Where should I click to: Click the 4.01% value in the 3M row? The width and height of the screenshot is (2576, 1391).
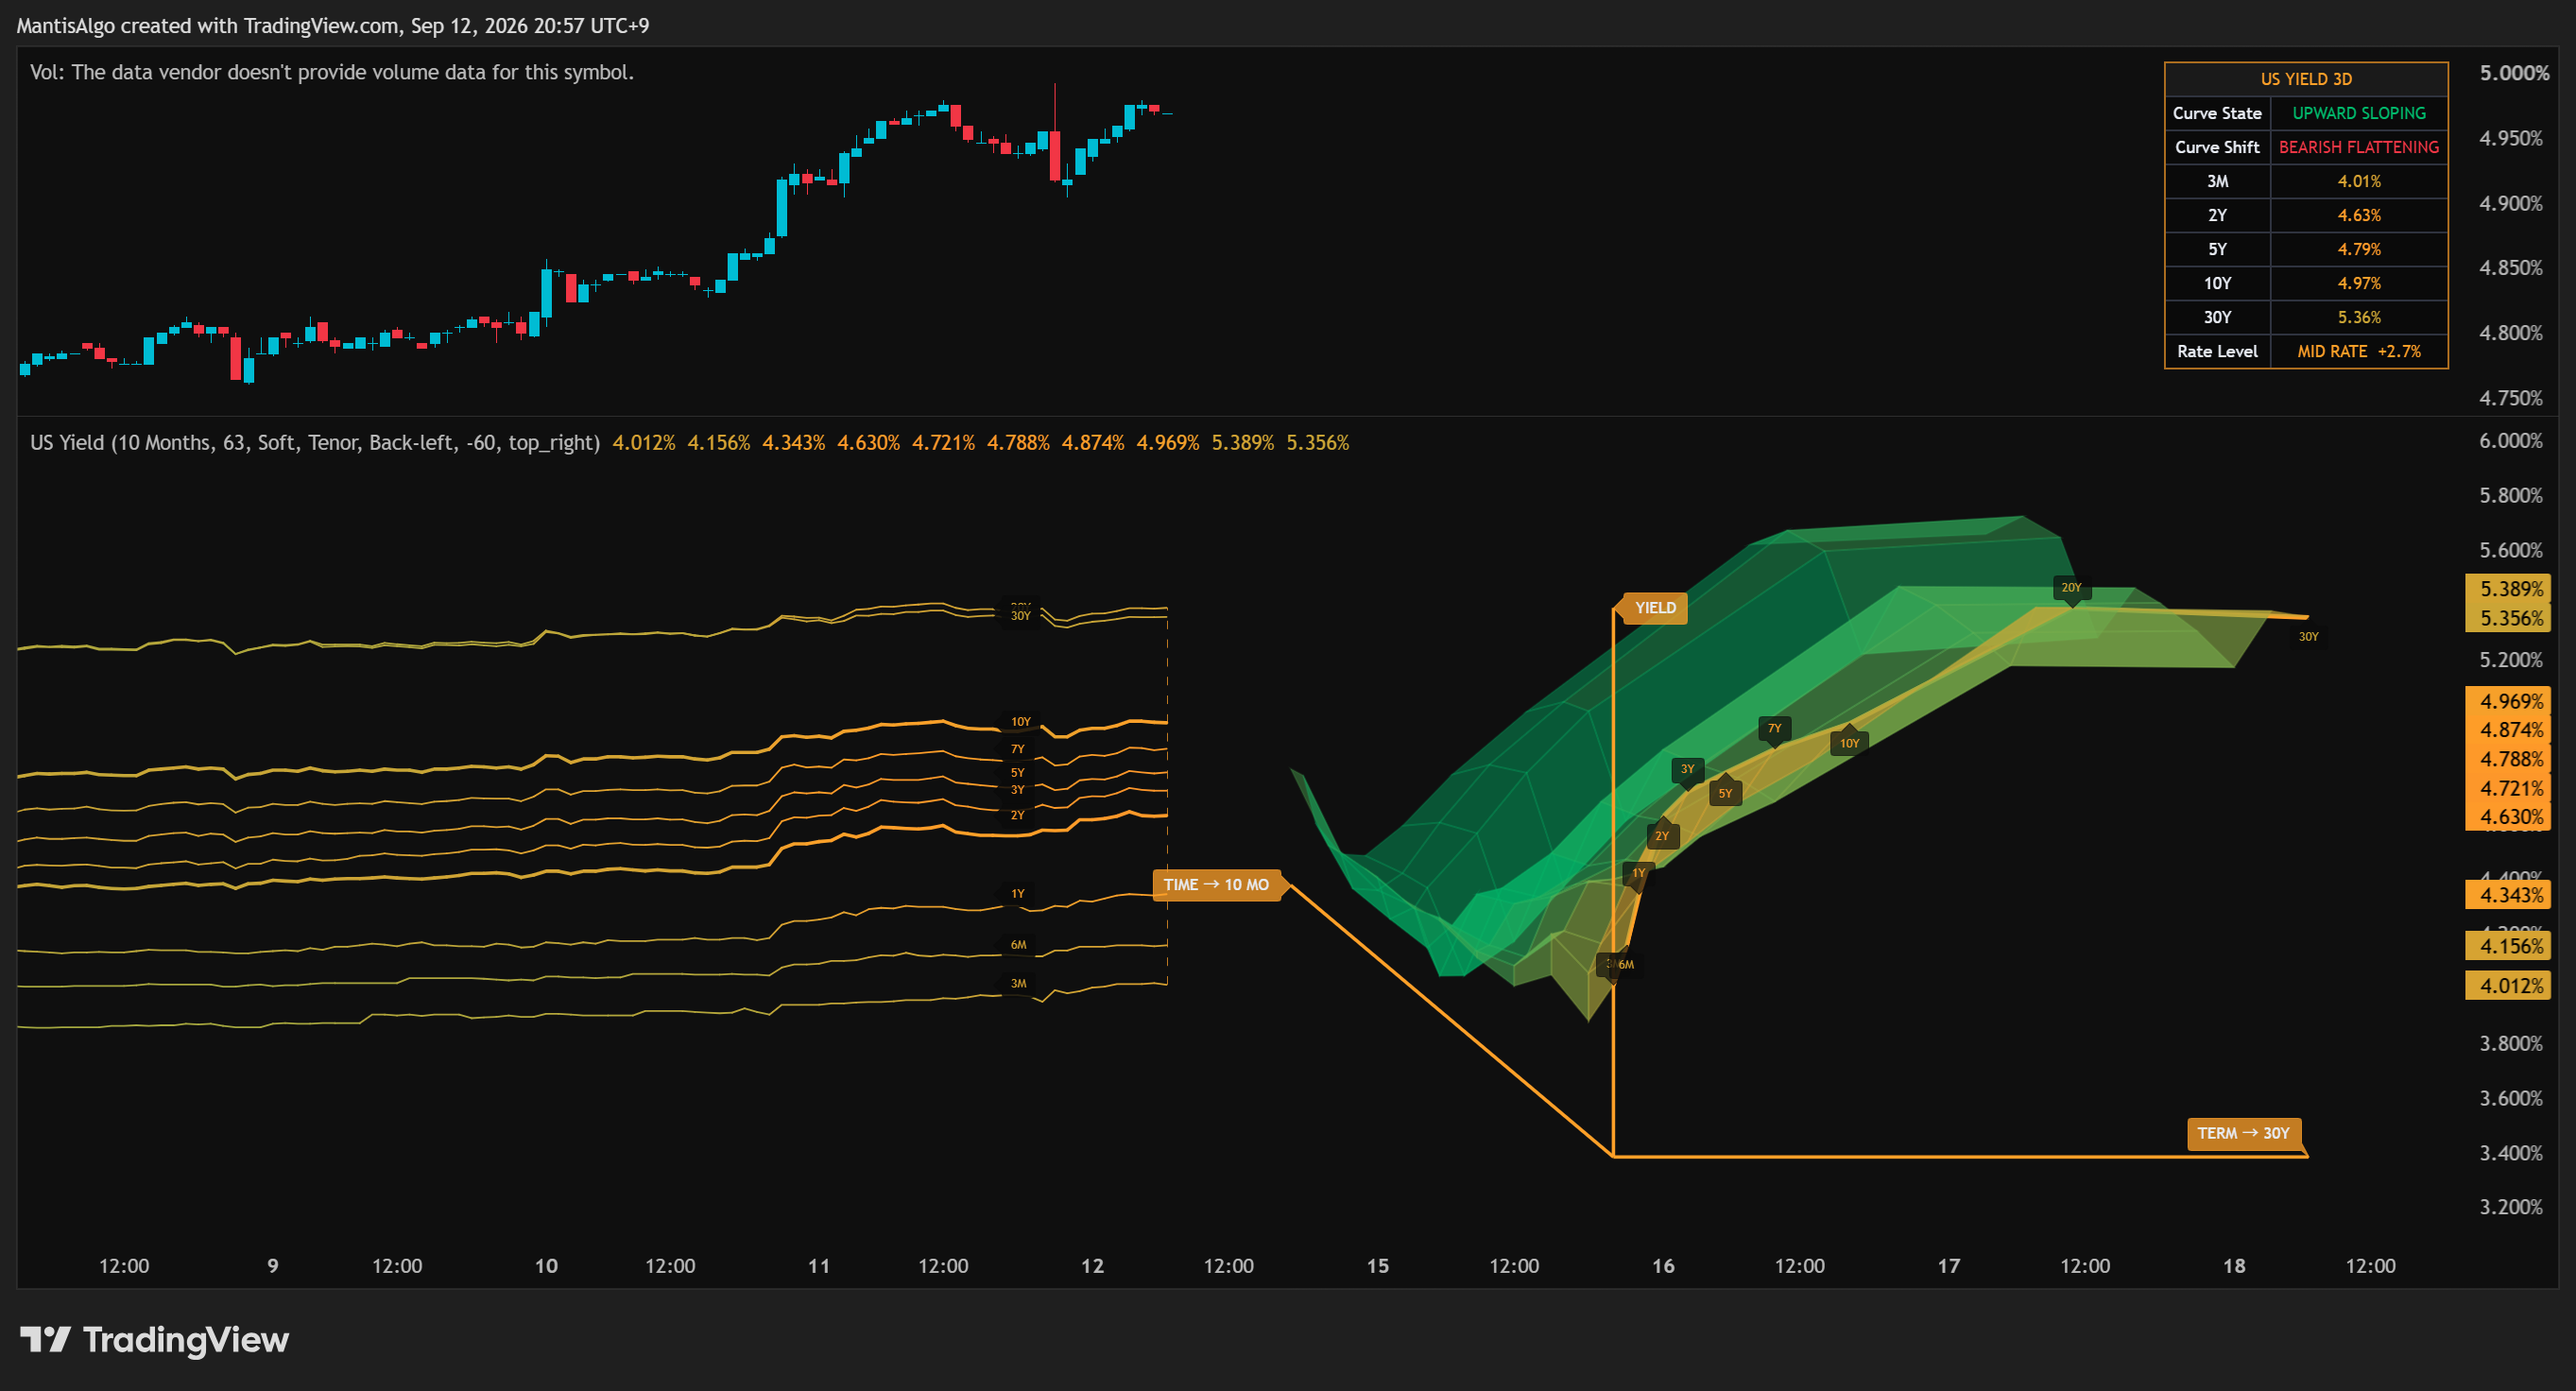2358,181
